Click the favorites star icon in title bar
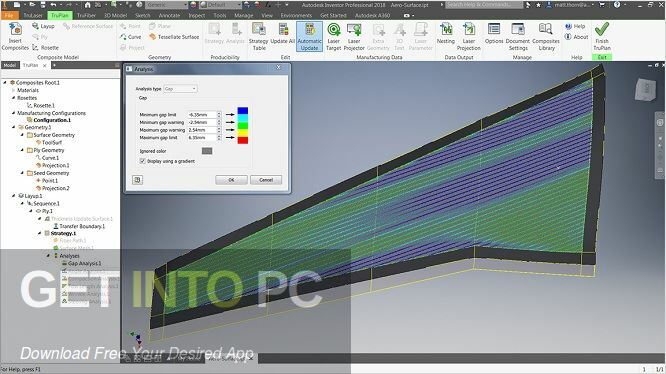666x374 pixels. (538, 5)
